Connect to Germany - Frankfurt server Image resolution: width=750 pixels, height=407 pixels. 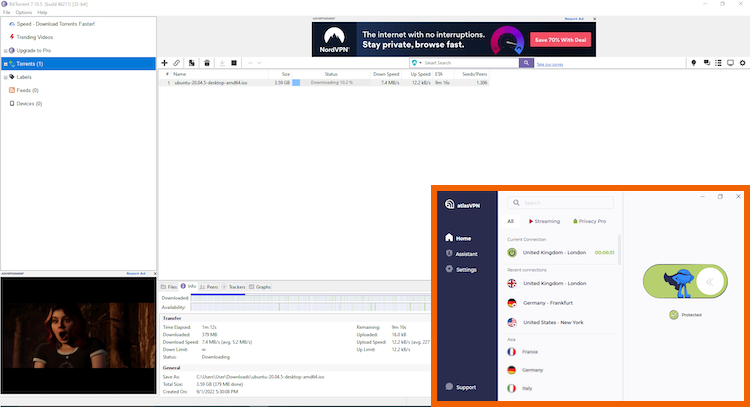click(x=550, y=303)
